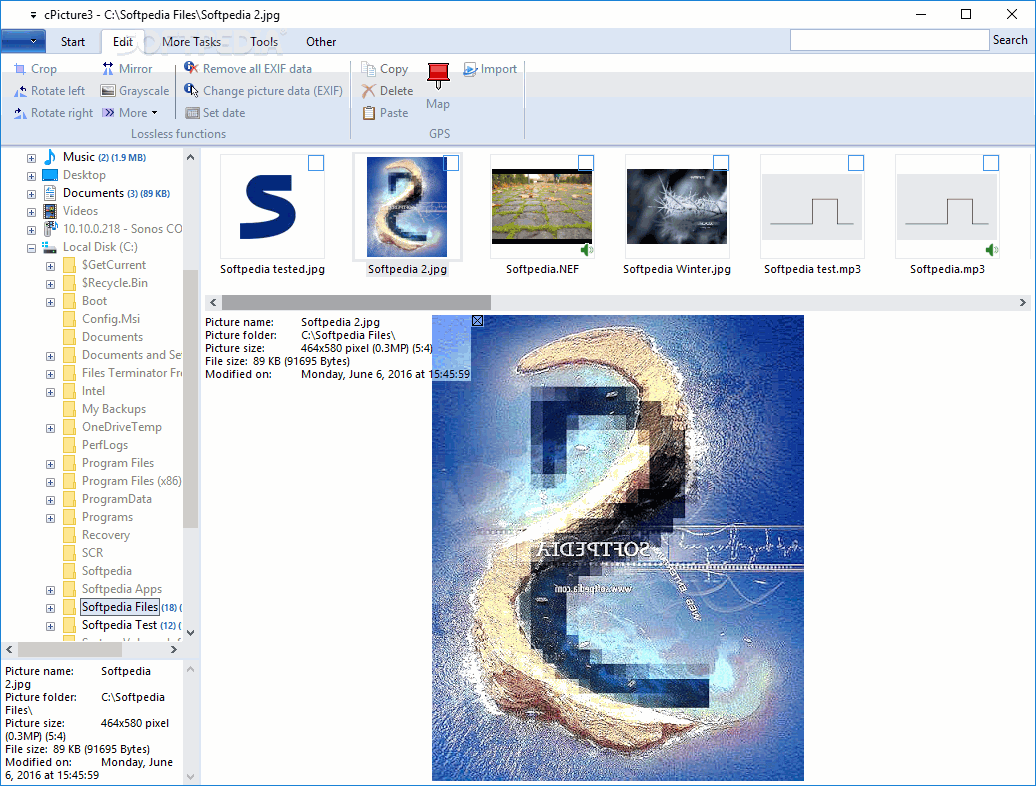Expand the Music folder node
The height and width of the screenshot is (786, 1036).
31,159
